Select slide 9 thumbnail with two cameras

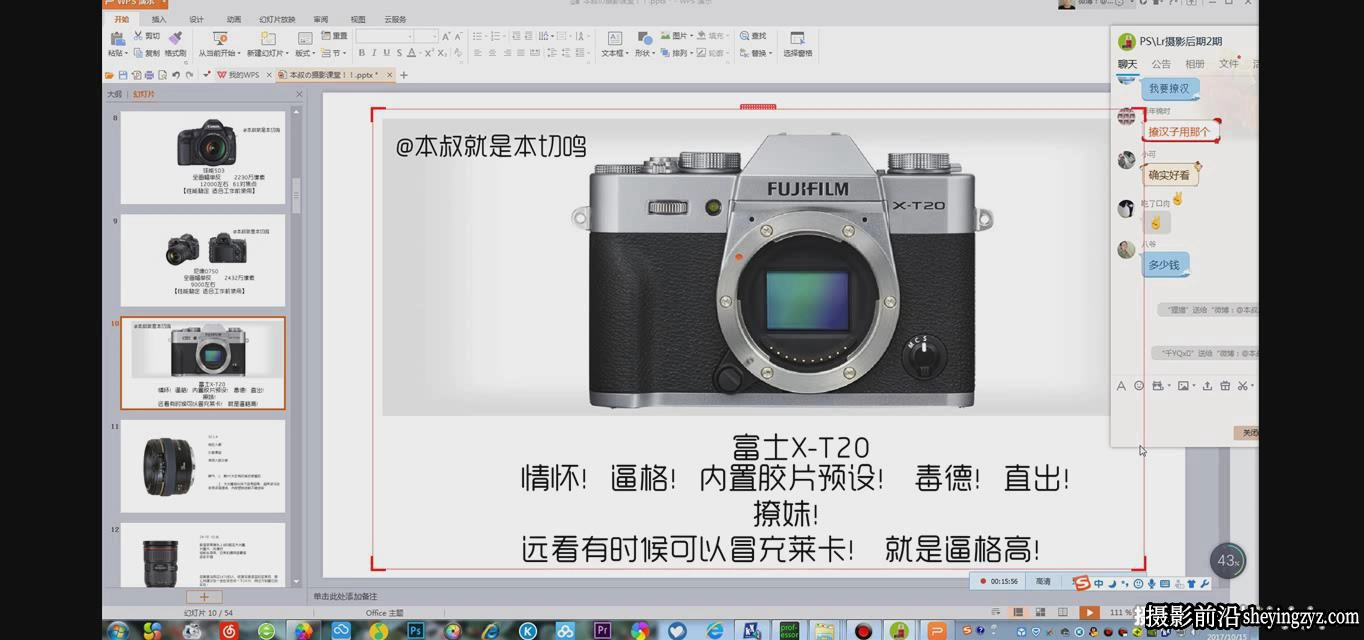tap(203, 260)
